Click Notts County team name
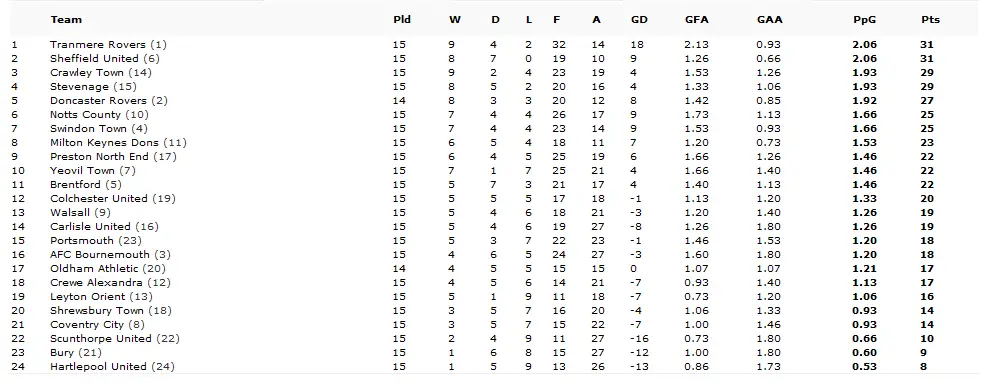Viewport: 984px width, 382px height. (85, 114)
